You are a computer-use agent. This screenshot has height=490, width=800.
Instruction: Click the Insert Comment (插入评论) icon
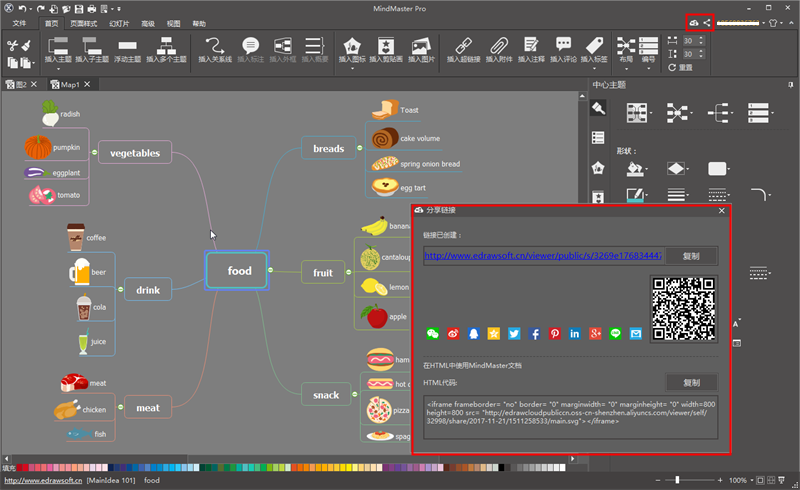click(563, 45)
